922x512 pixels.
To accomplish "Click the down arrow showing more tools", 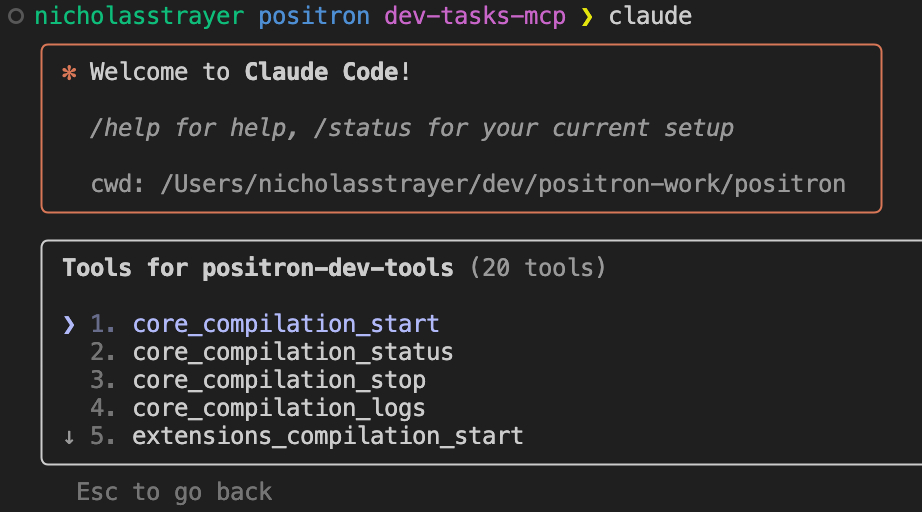I will tap(69, 436).
